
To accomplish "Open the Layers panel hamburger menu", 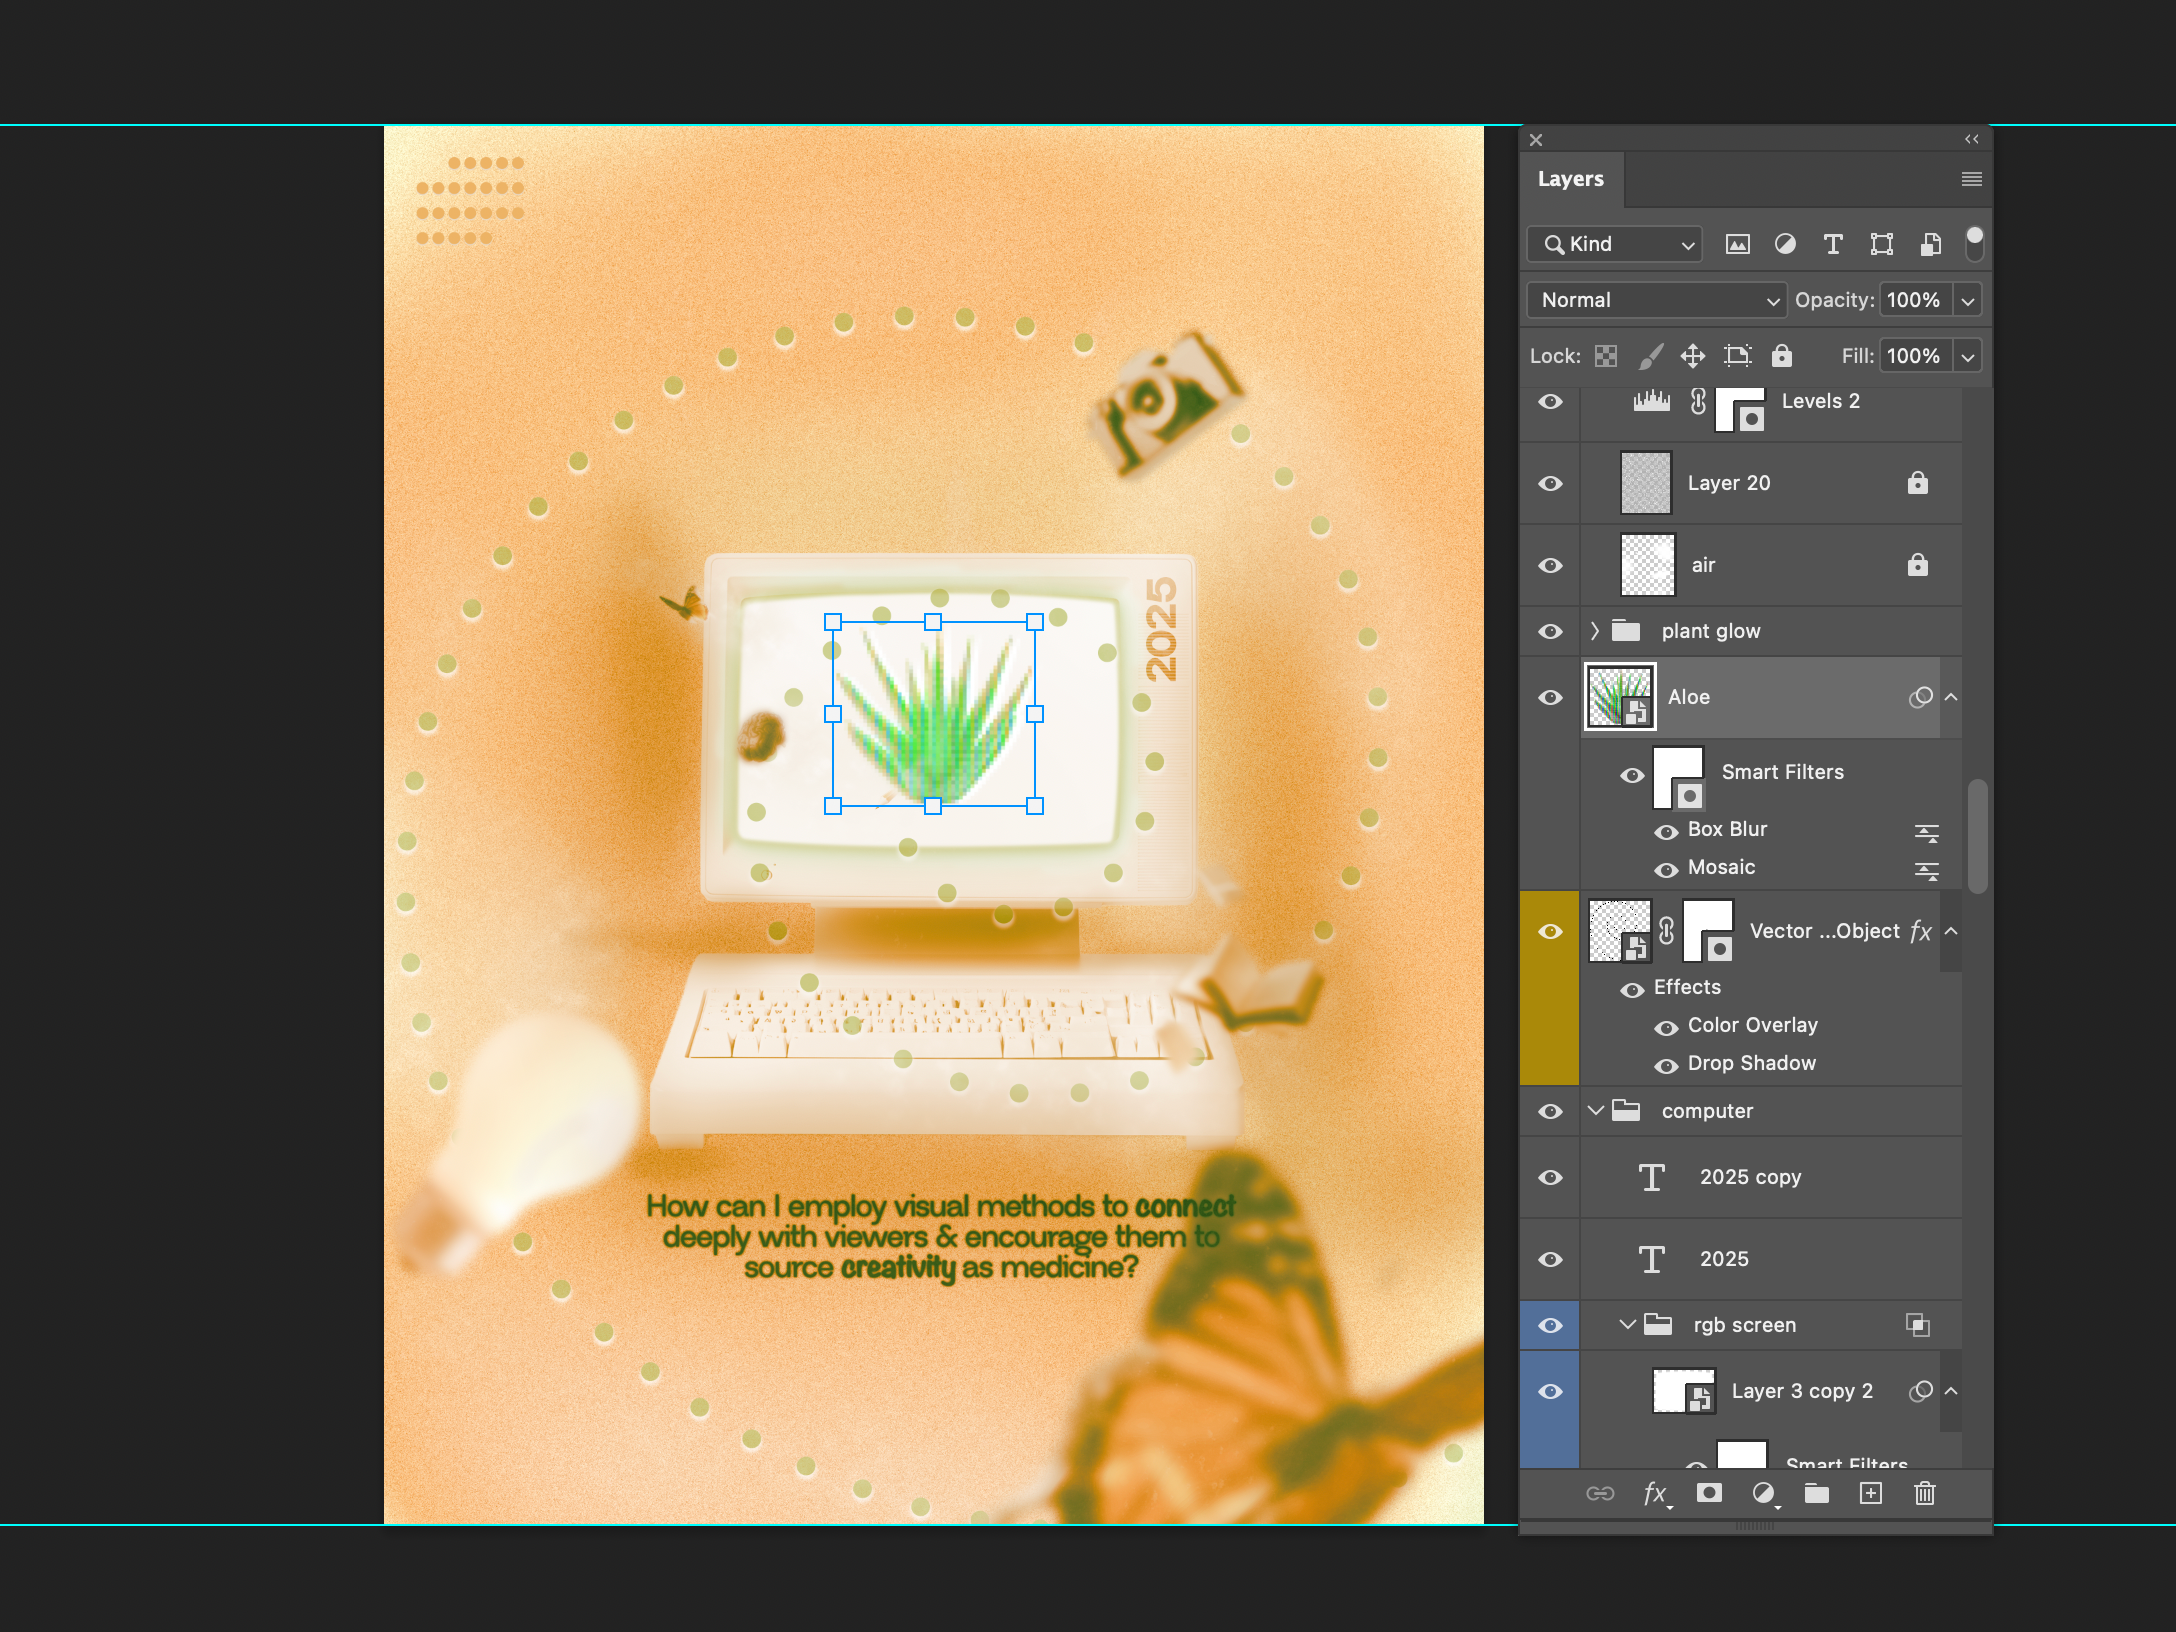I will pyautogui.click(x=1972, y=179).
